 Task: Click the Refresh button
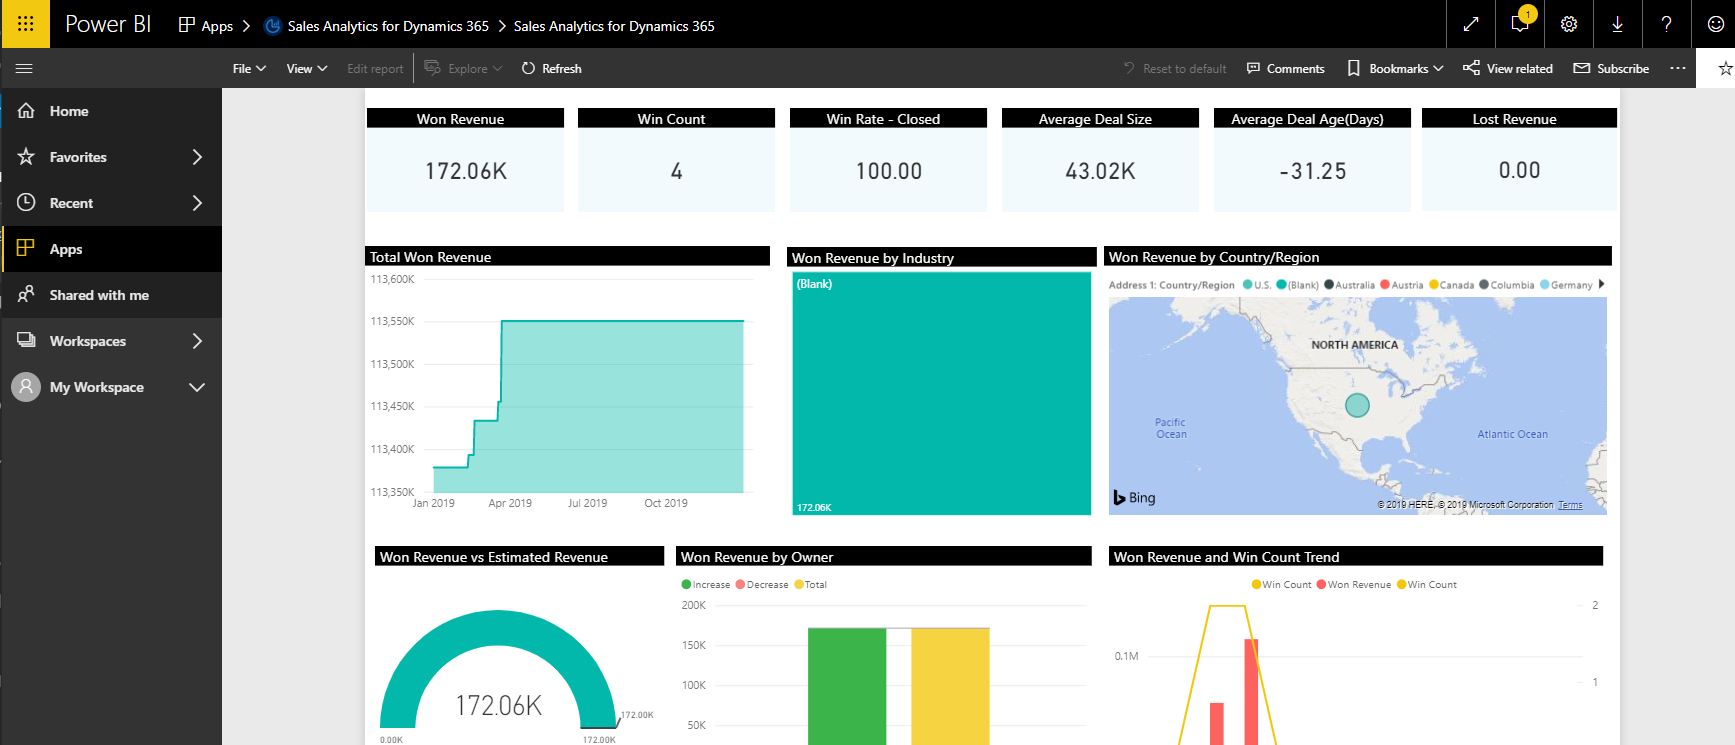551,68
